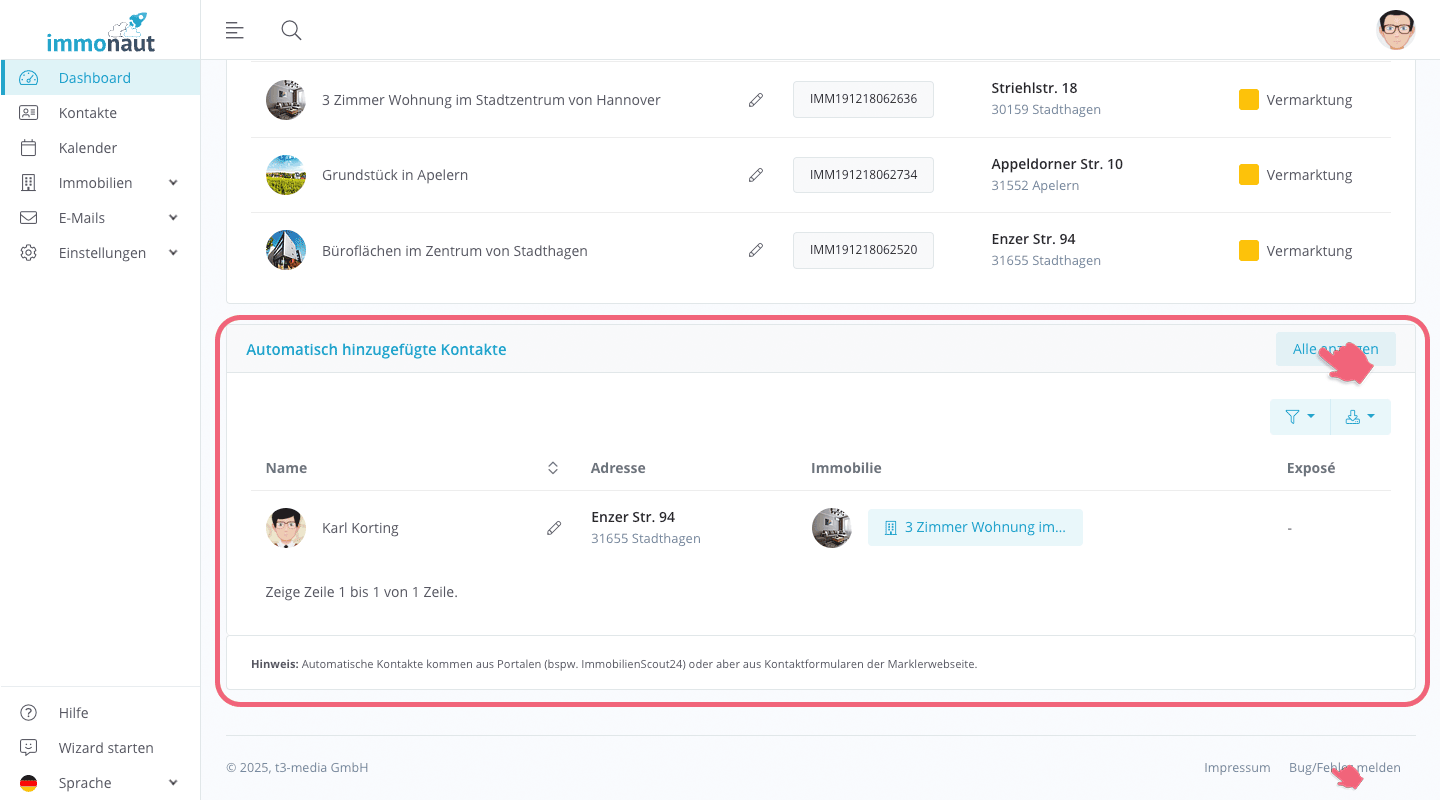1440x800 pixels.
Task: Click the E-Mails envelope icon
Action: [x=28, y=217]
